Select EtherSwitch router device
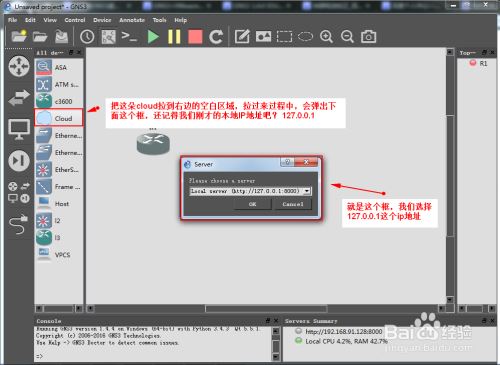Viewport: 500px width, 365px height. pos(59,170)
